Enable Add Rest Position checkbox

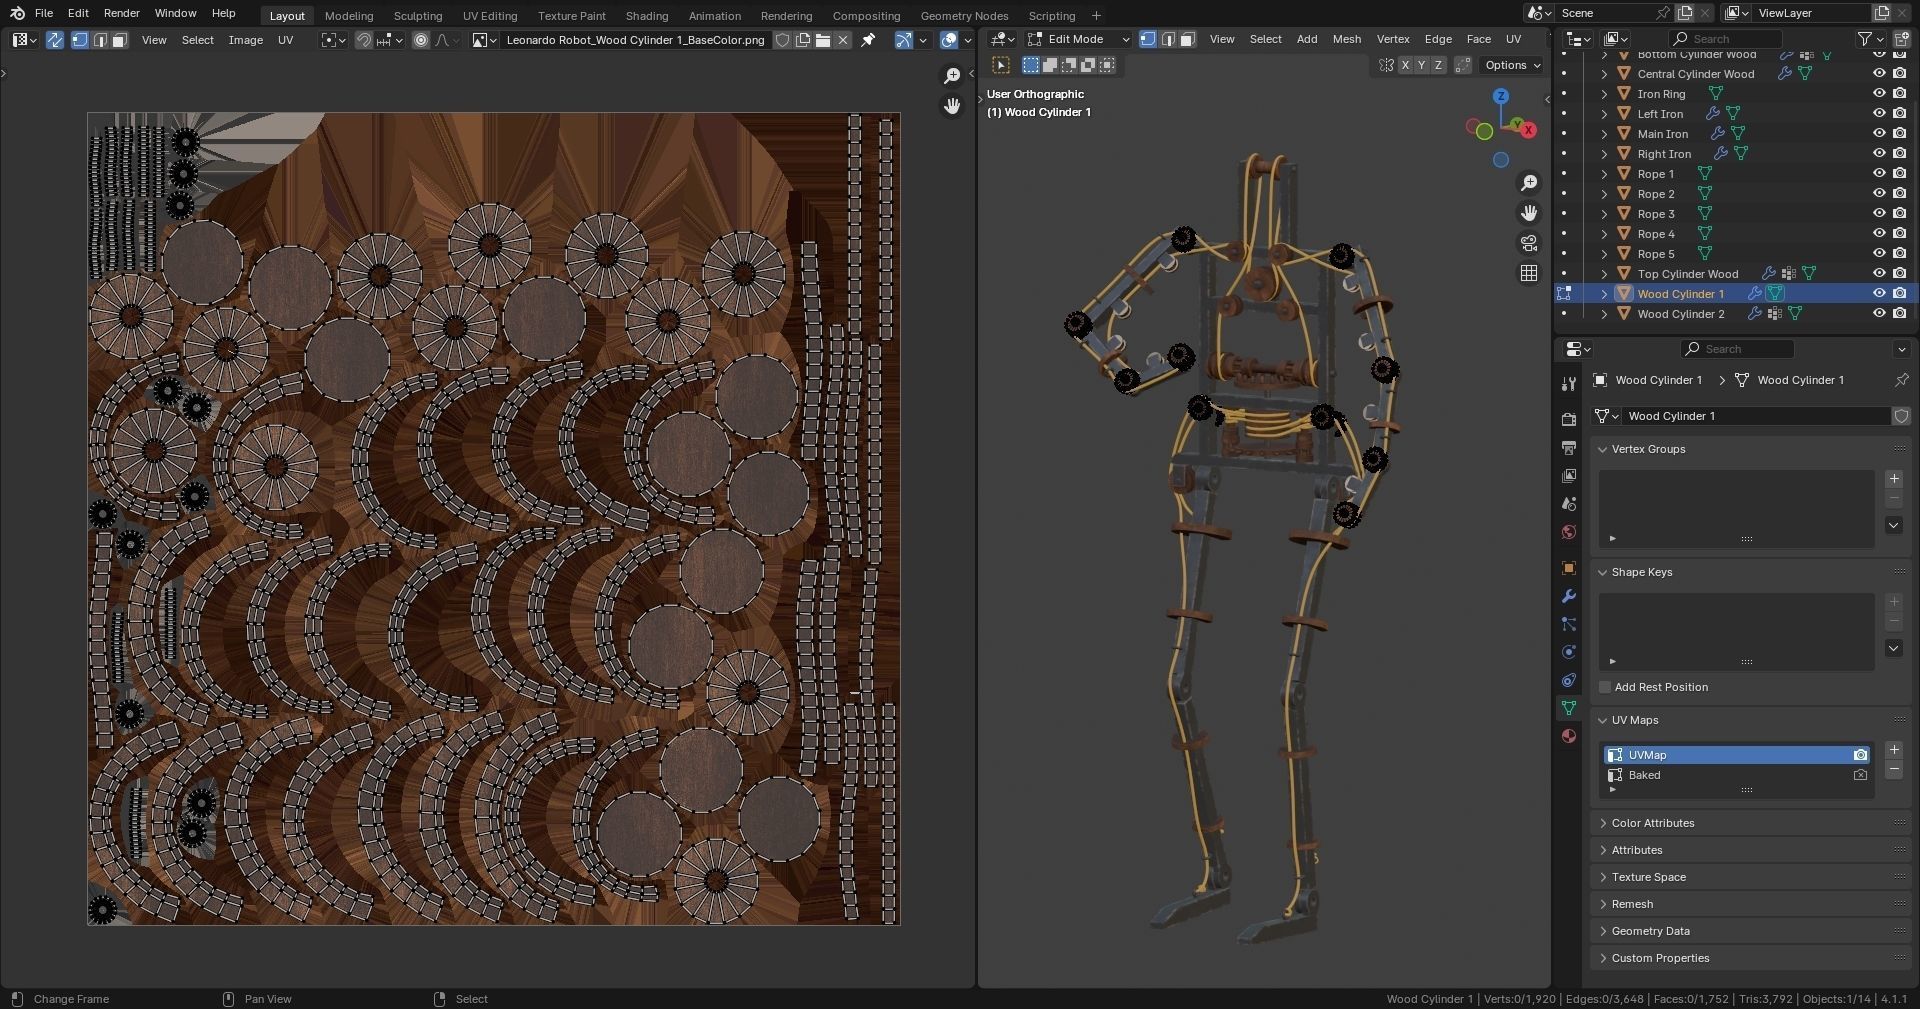tap(1605, 687)
